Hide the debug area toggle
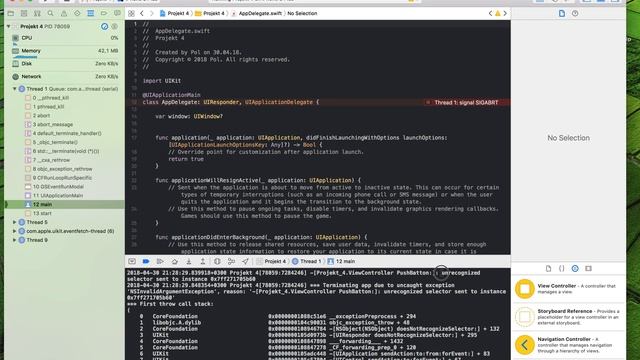This screenshot has height=360, width=640. [132, 261]
